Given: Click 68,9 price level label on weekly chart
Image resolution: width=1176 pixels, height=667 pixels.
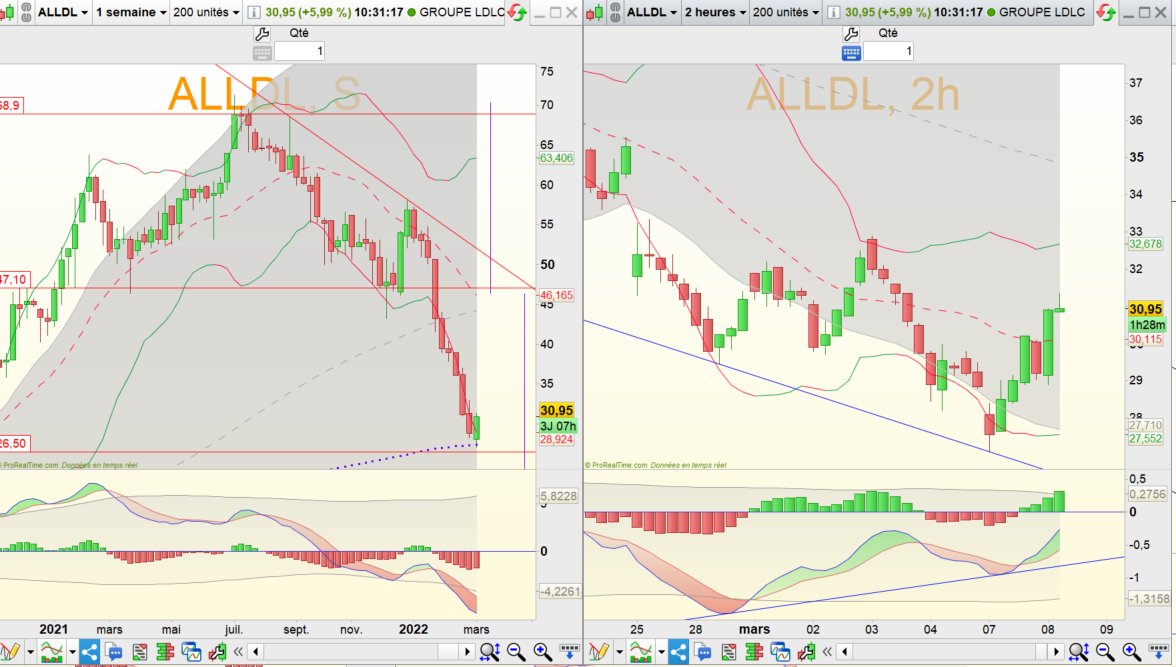Looking at the screenshot, I should point(10,105).
